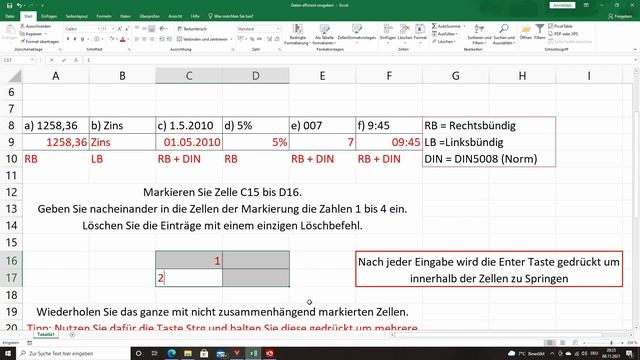The width and height of the screenshot is (640, 360).
Task: Save the workbook with the quick access icon
Action: [9, 5]
